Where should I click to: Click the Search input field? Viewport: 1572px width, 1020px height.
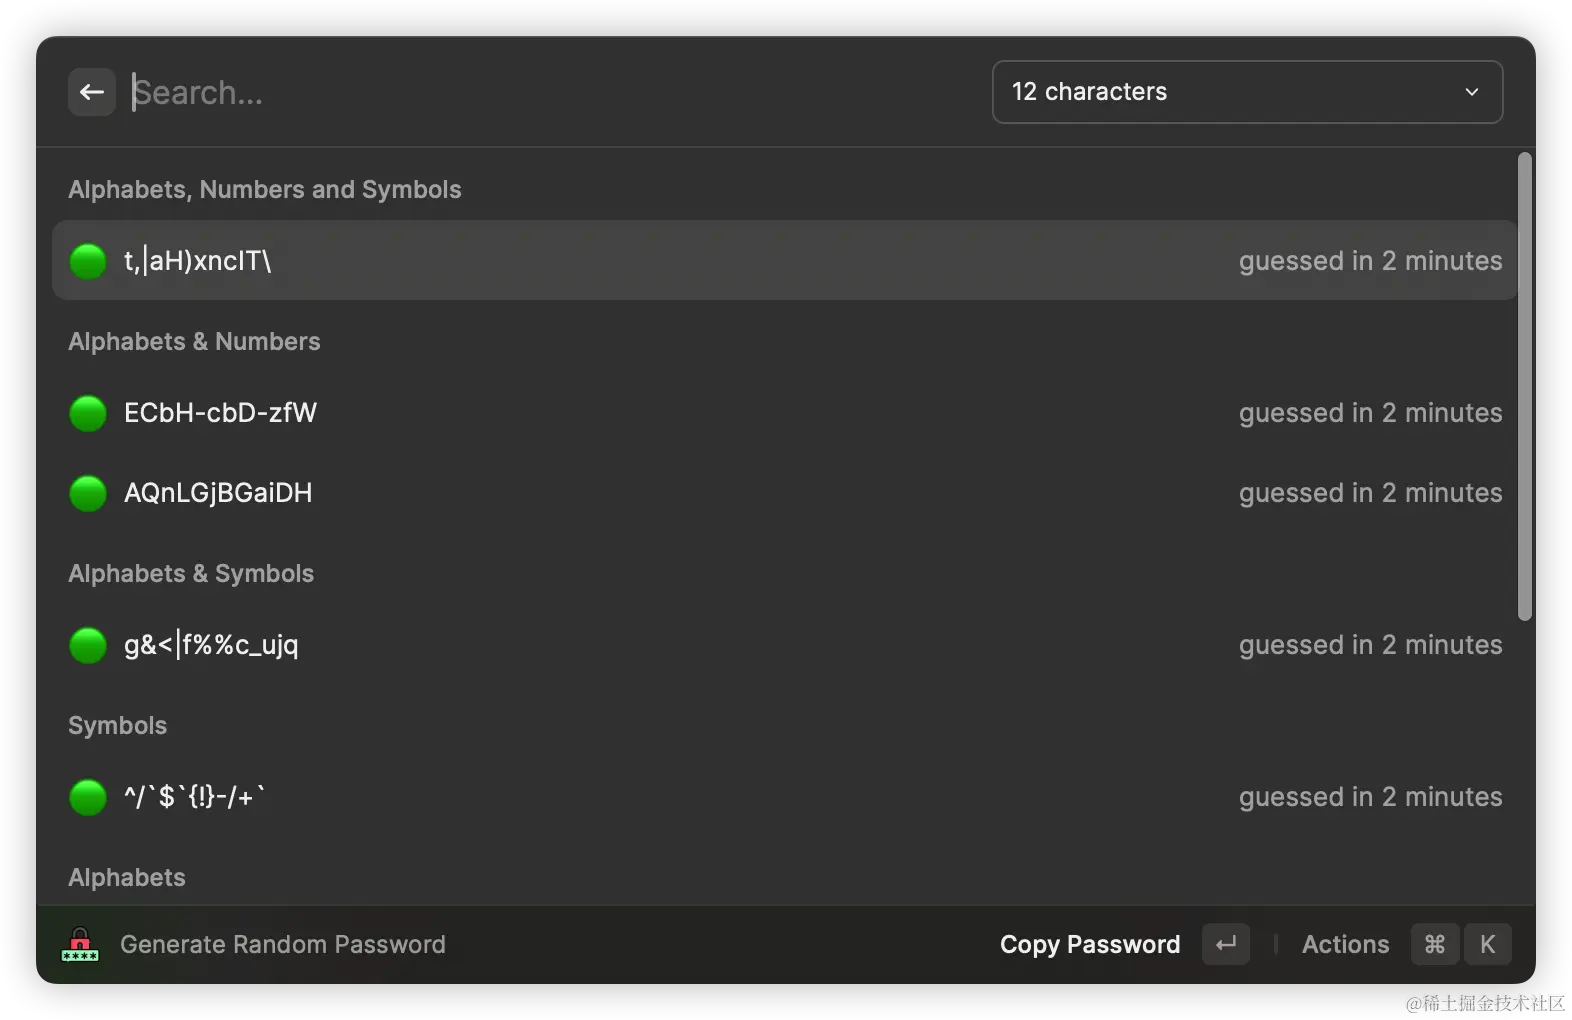tap(550, 92)
